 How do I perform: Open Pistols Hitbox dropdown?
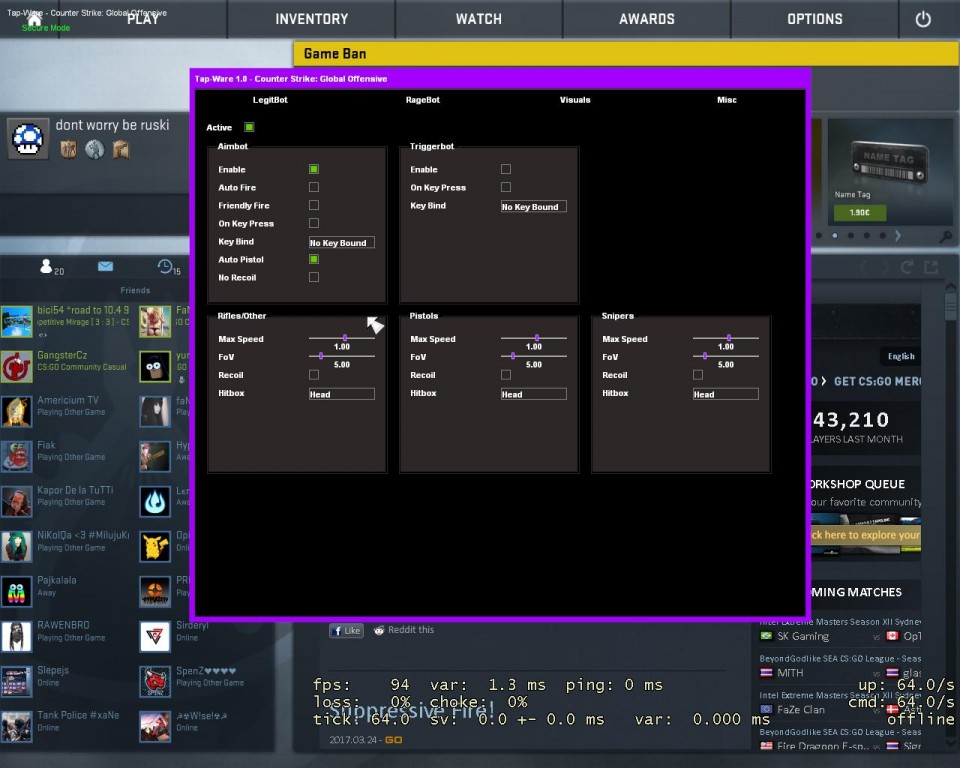tap(534, 394)
